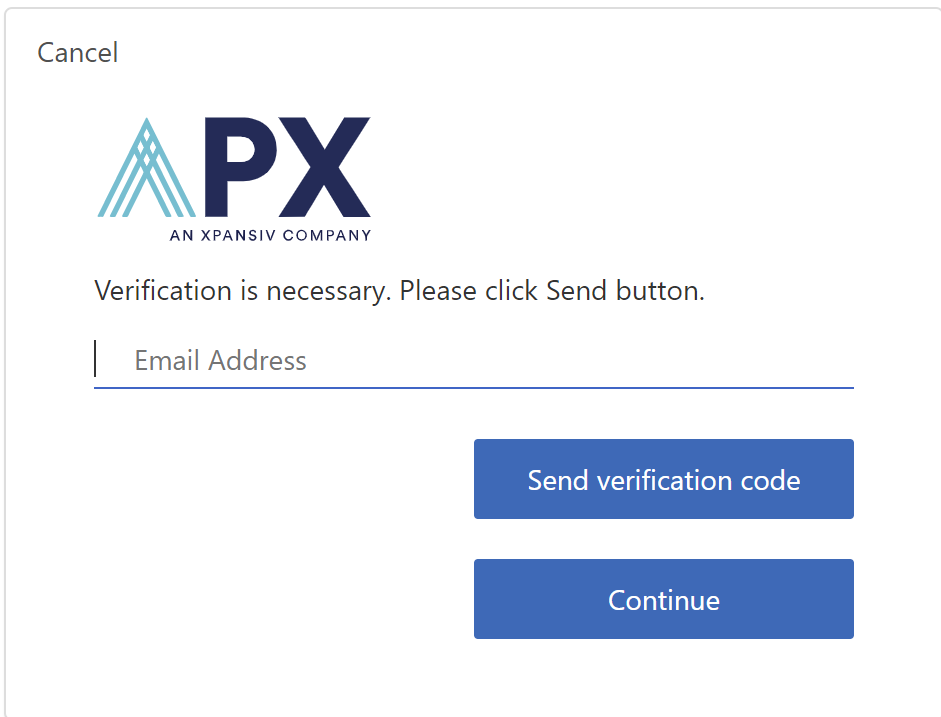Click the Cancel link at top

coord(78,52)
